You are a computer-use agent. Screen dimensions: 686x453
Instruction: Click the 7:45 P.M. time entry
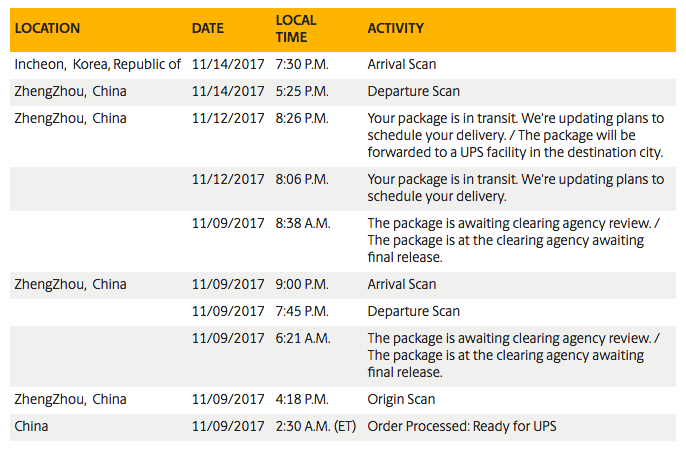point(302,311)
